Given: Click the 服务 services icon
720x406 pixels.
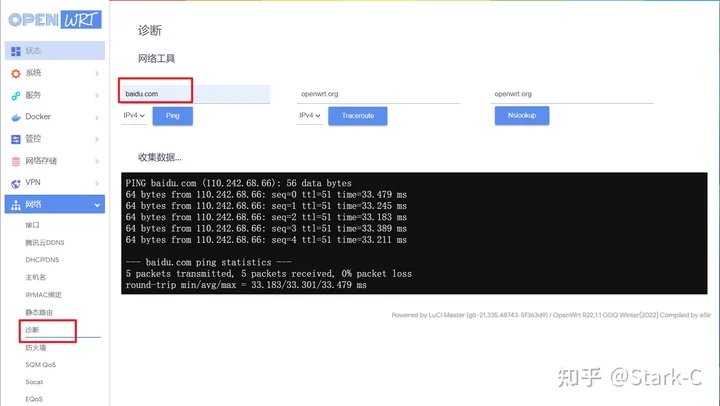Looking at the screenshot, I should click(15, 95).
